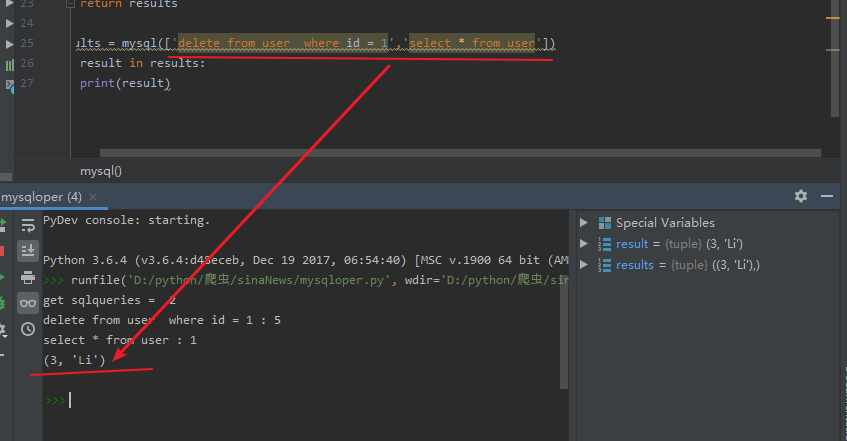The height and width of the screenshot is (441, 847).
Task: Select the 'result' variable name
Action: (631, 244)
